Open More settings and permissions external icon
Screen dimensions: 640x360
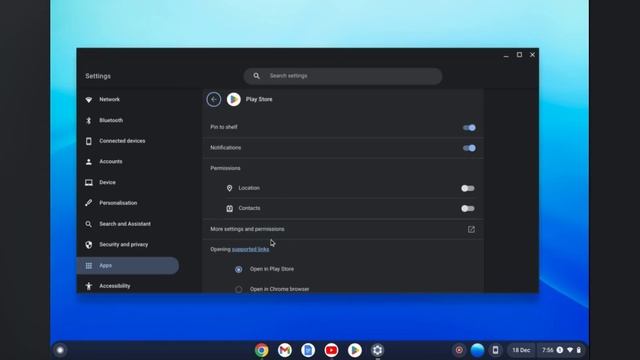[x=471, y=229]
